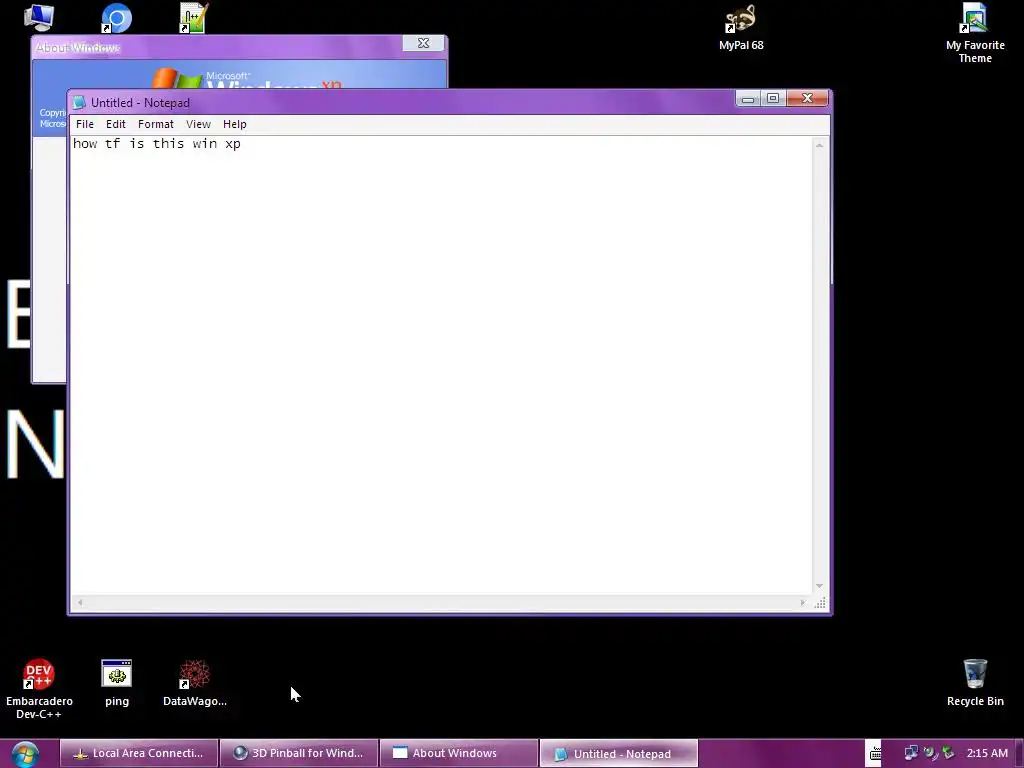The width and height of the screenshot is (1024, 768).
Task: Select the My Favorite Theme desktop icon
Action: (x=975, y=33)
